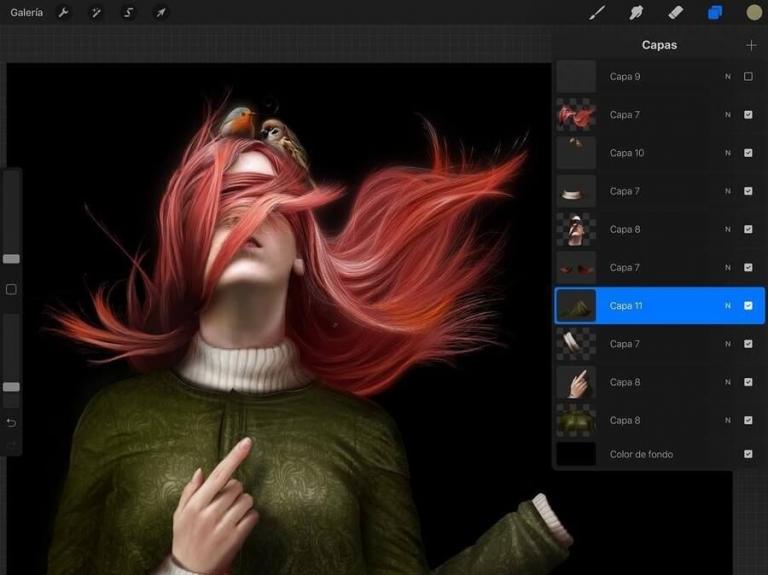Select Capa 7 name beside sleeve cuff thumbnail
Viewport: 768px width, 575px height.
click(x=624, y=344)
